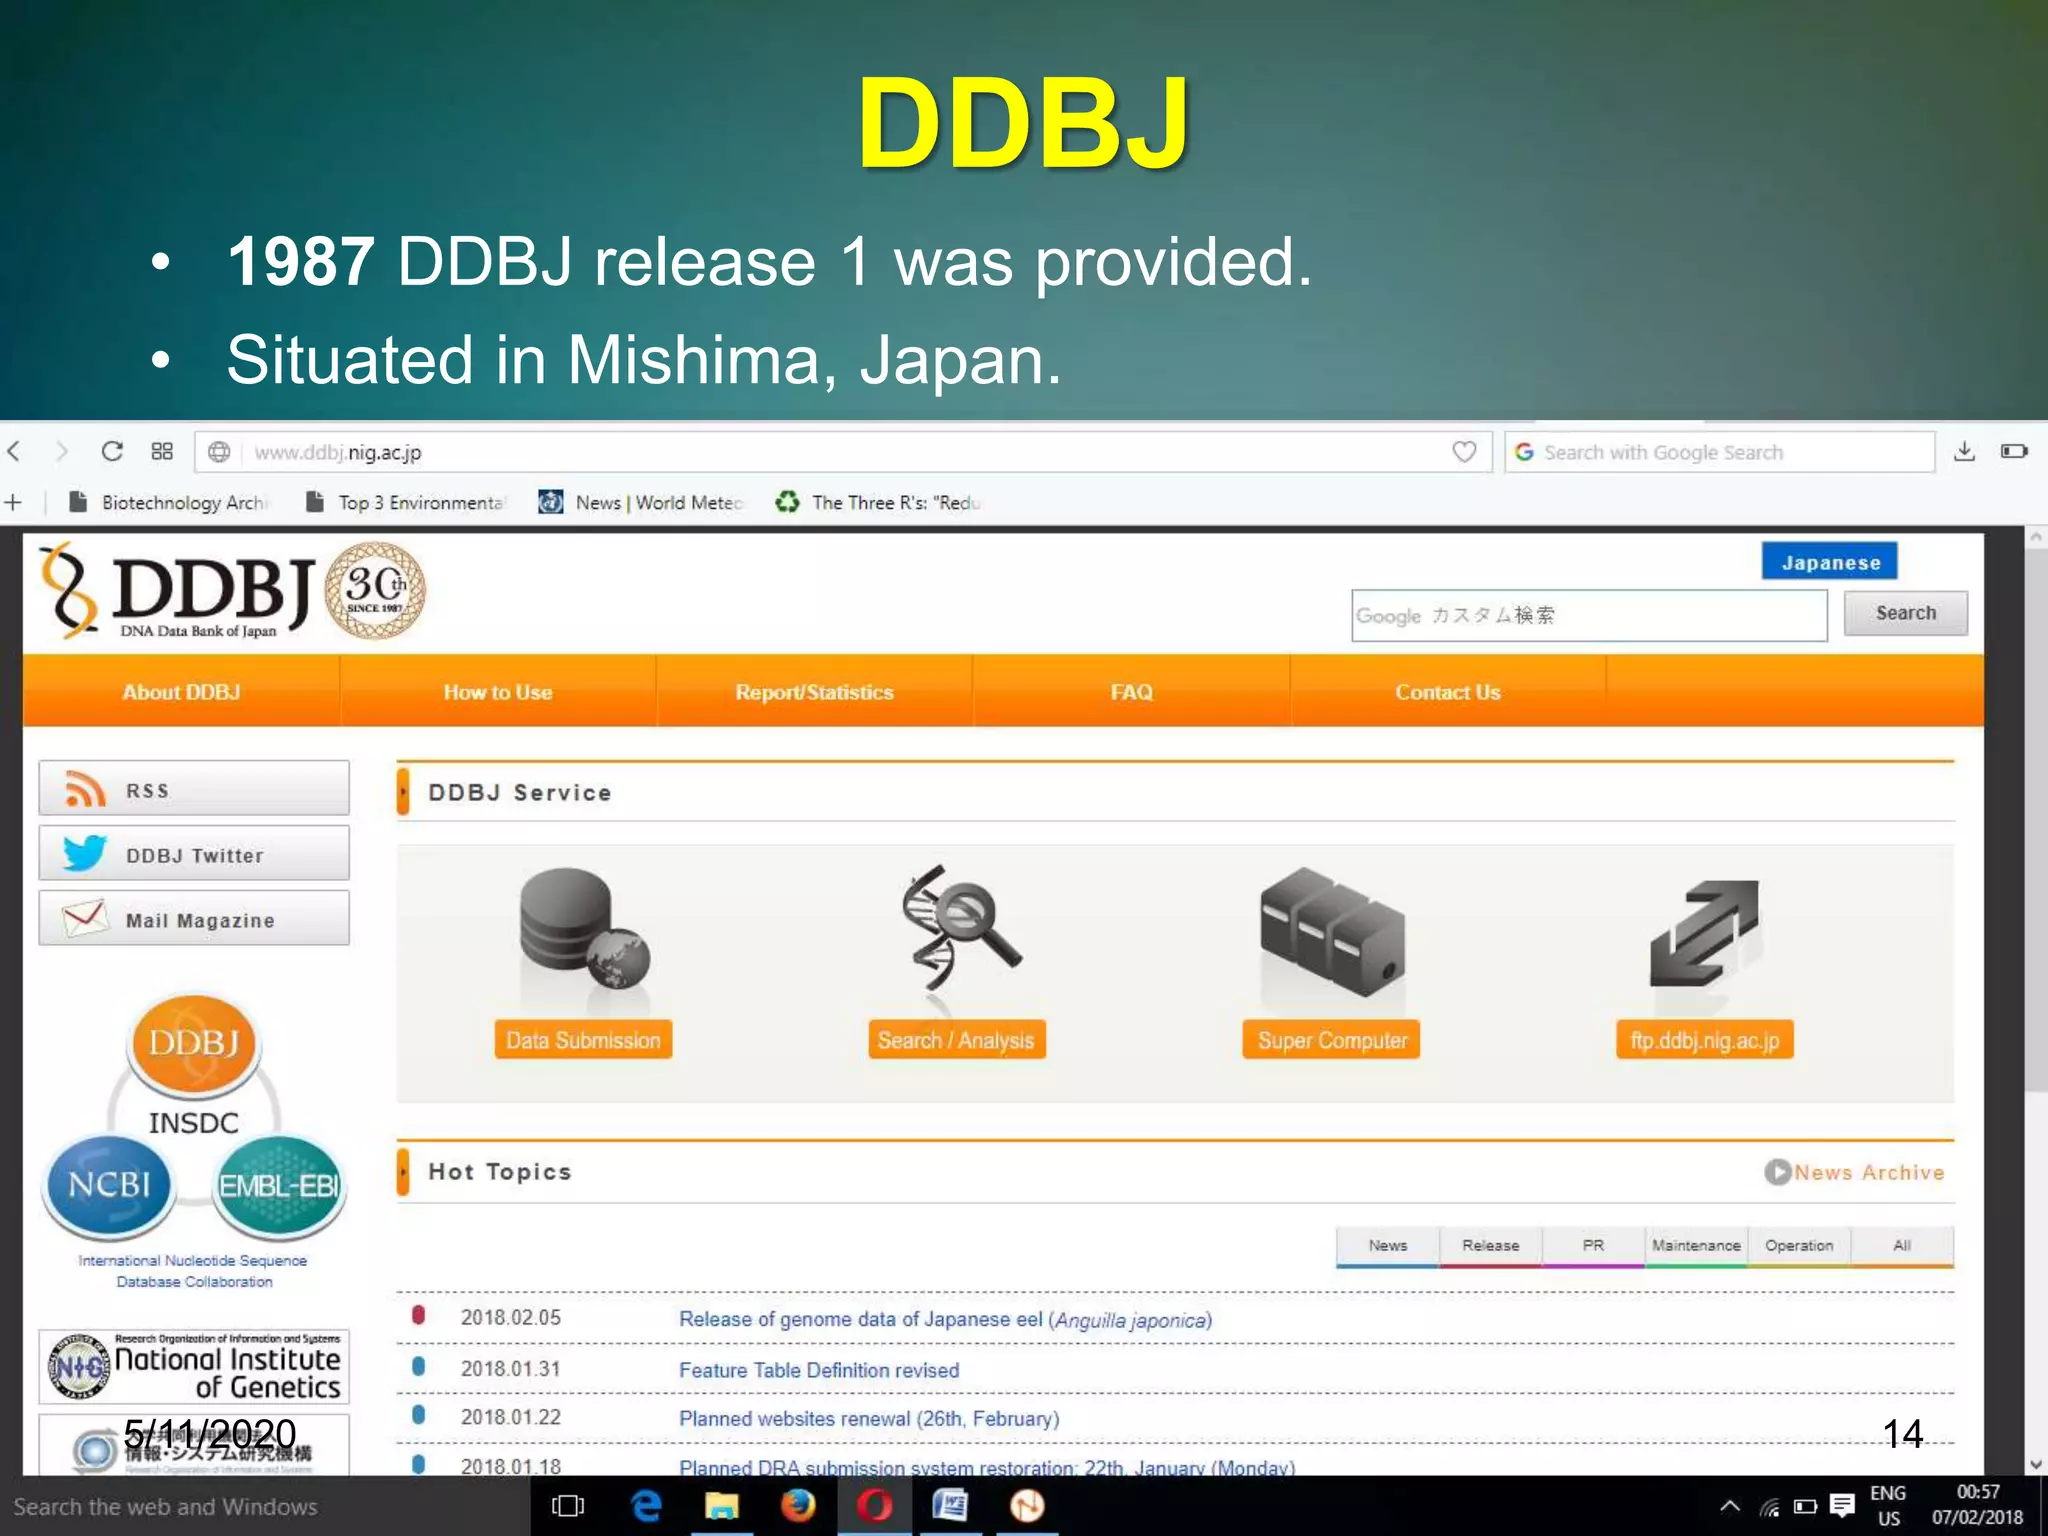Image resolution: width=2048 pixels, height=1536 pixels.
Task: Open the Report/Statistics menu
Action: point(814,692)
